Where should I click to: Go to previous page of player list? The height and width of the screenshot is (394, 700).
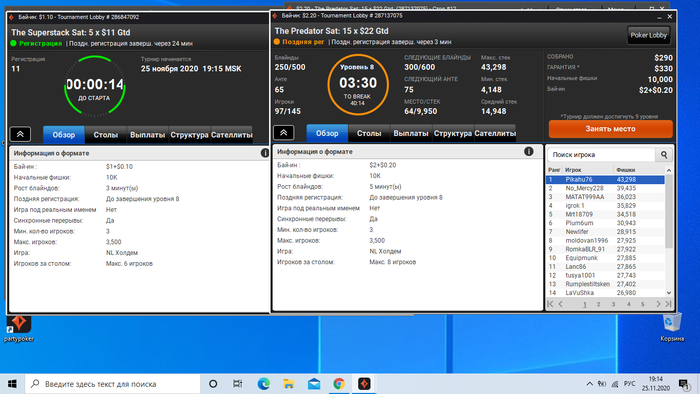(561, 304)
